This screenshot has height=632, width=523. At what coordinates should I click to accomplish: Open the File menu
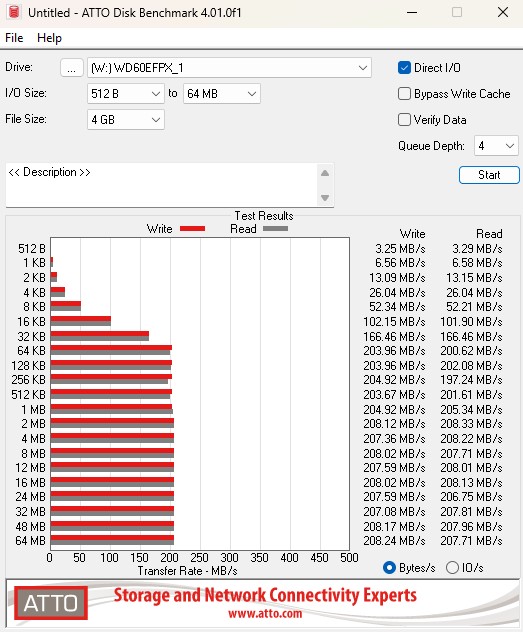[x=14, y=38]
